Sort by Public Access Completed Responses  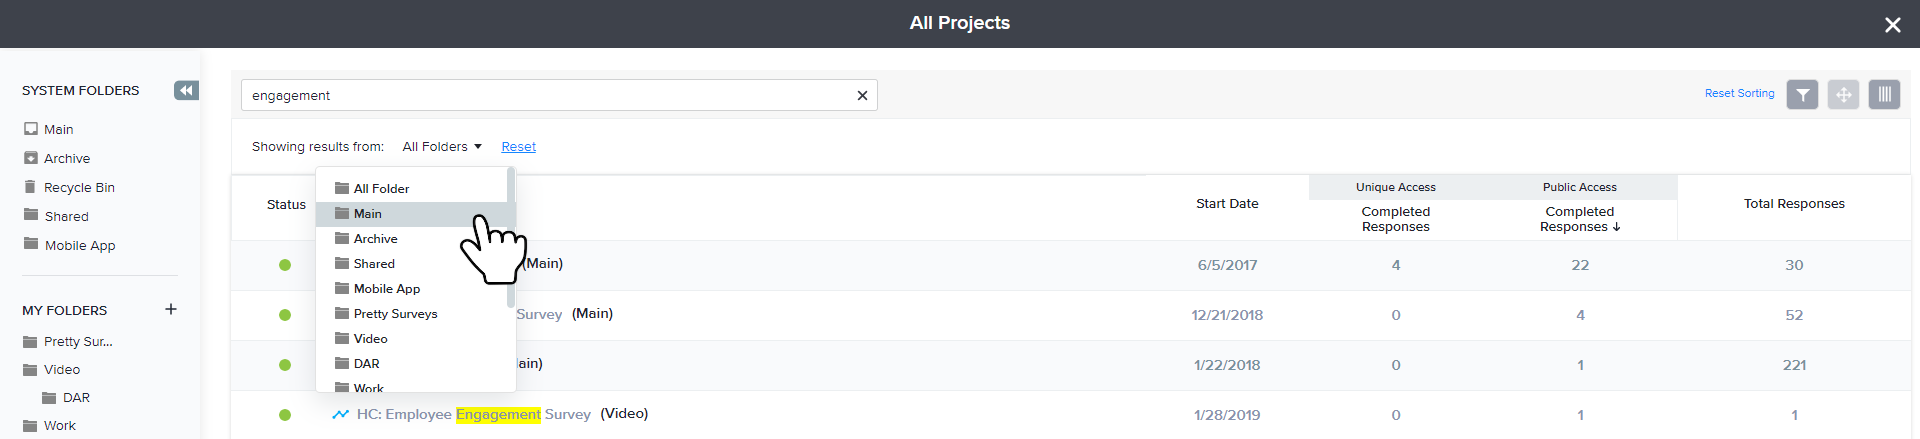tap(1579, 219)
